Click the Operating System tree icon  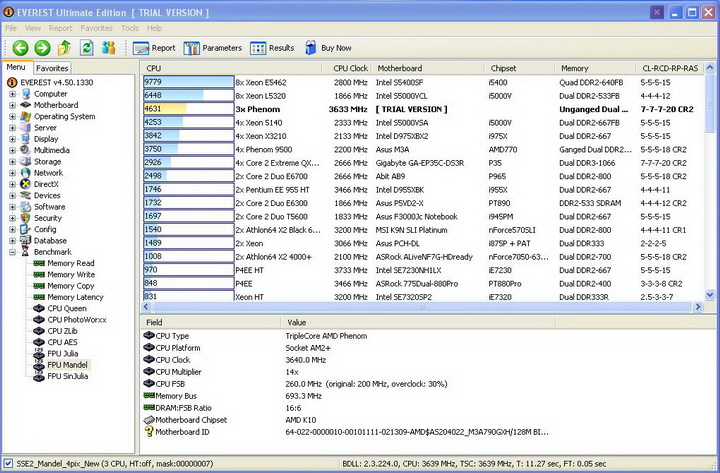coord(26,116)
